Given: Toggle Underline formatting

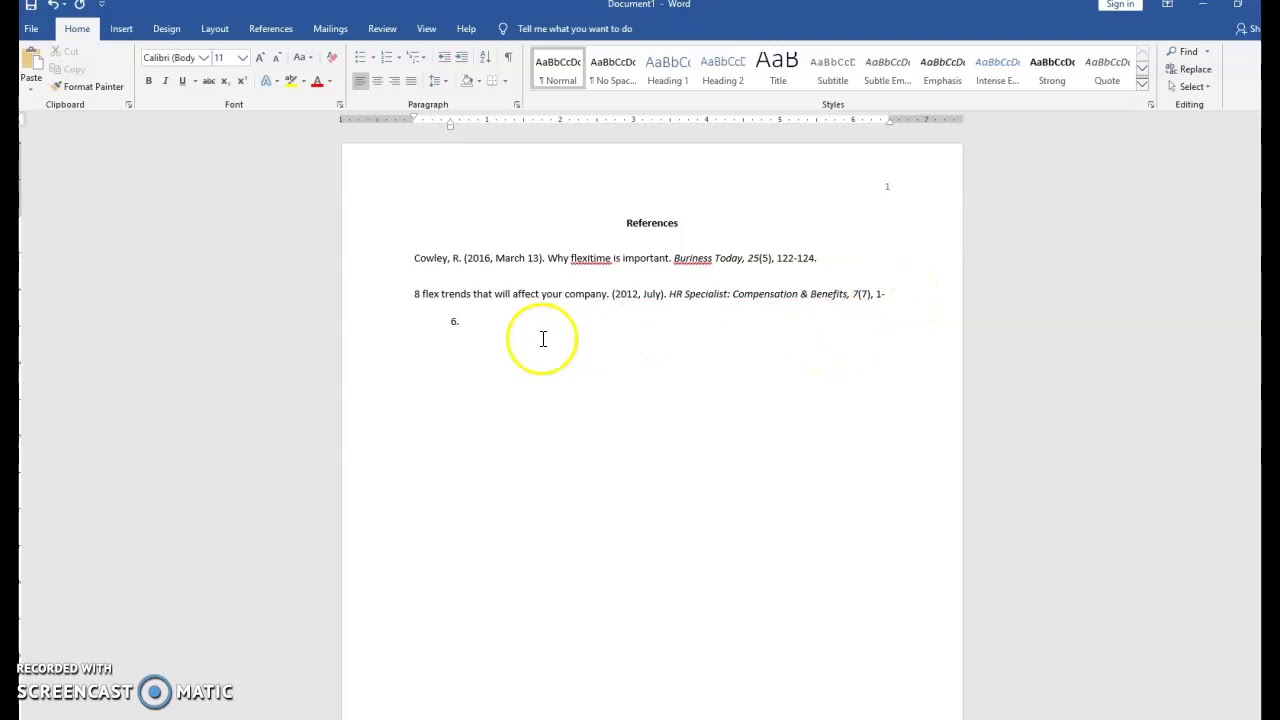Looking at the screenshot, I should [x=182, y=81].
